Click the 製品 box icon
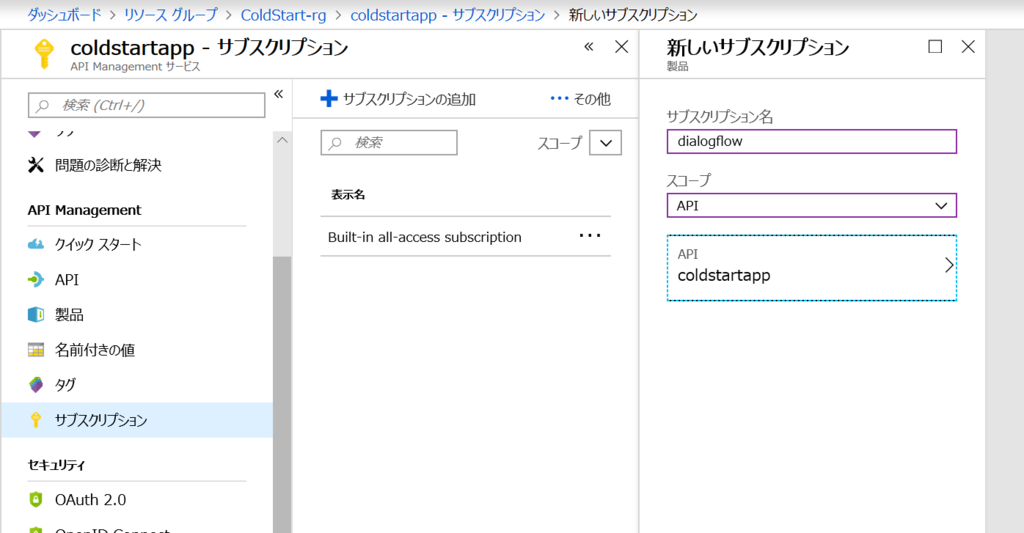 click(x=36, y=315)
